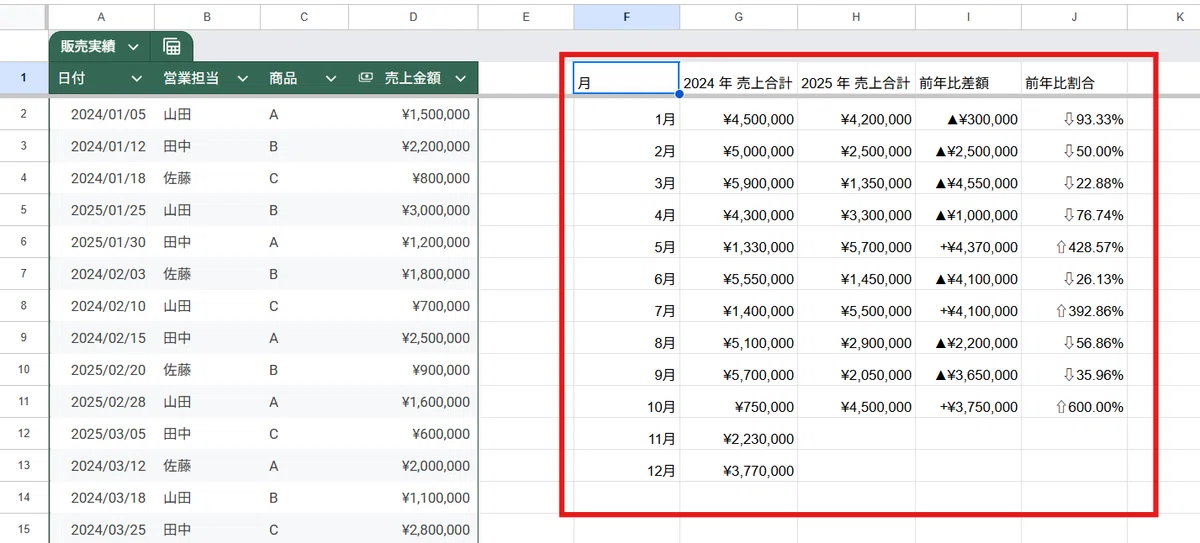
Task: Select column J header
Action: click(x=1074, y=17)
